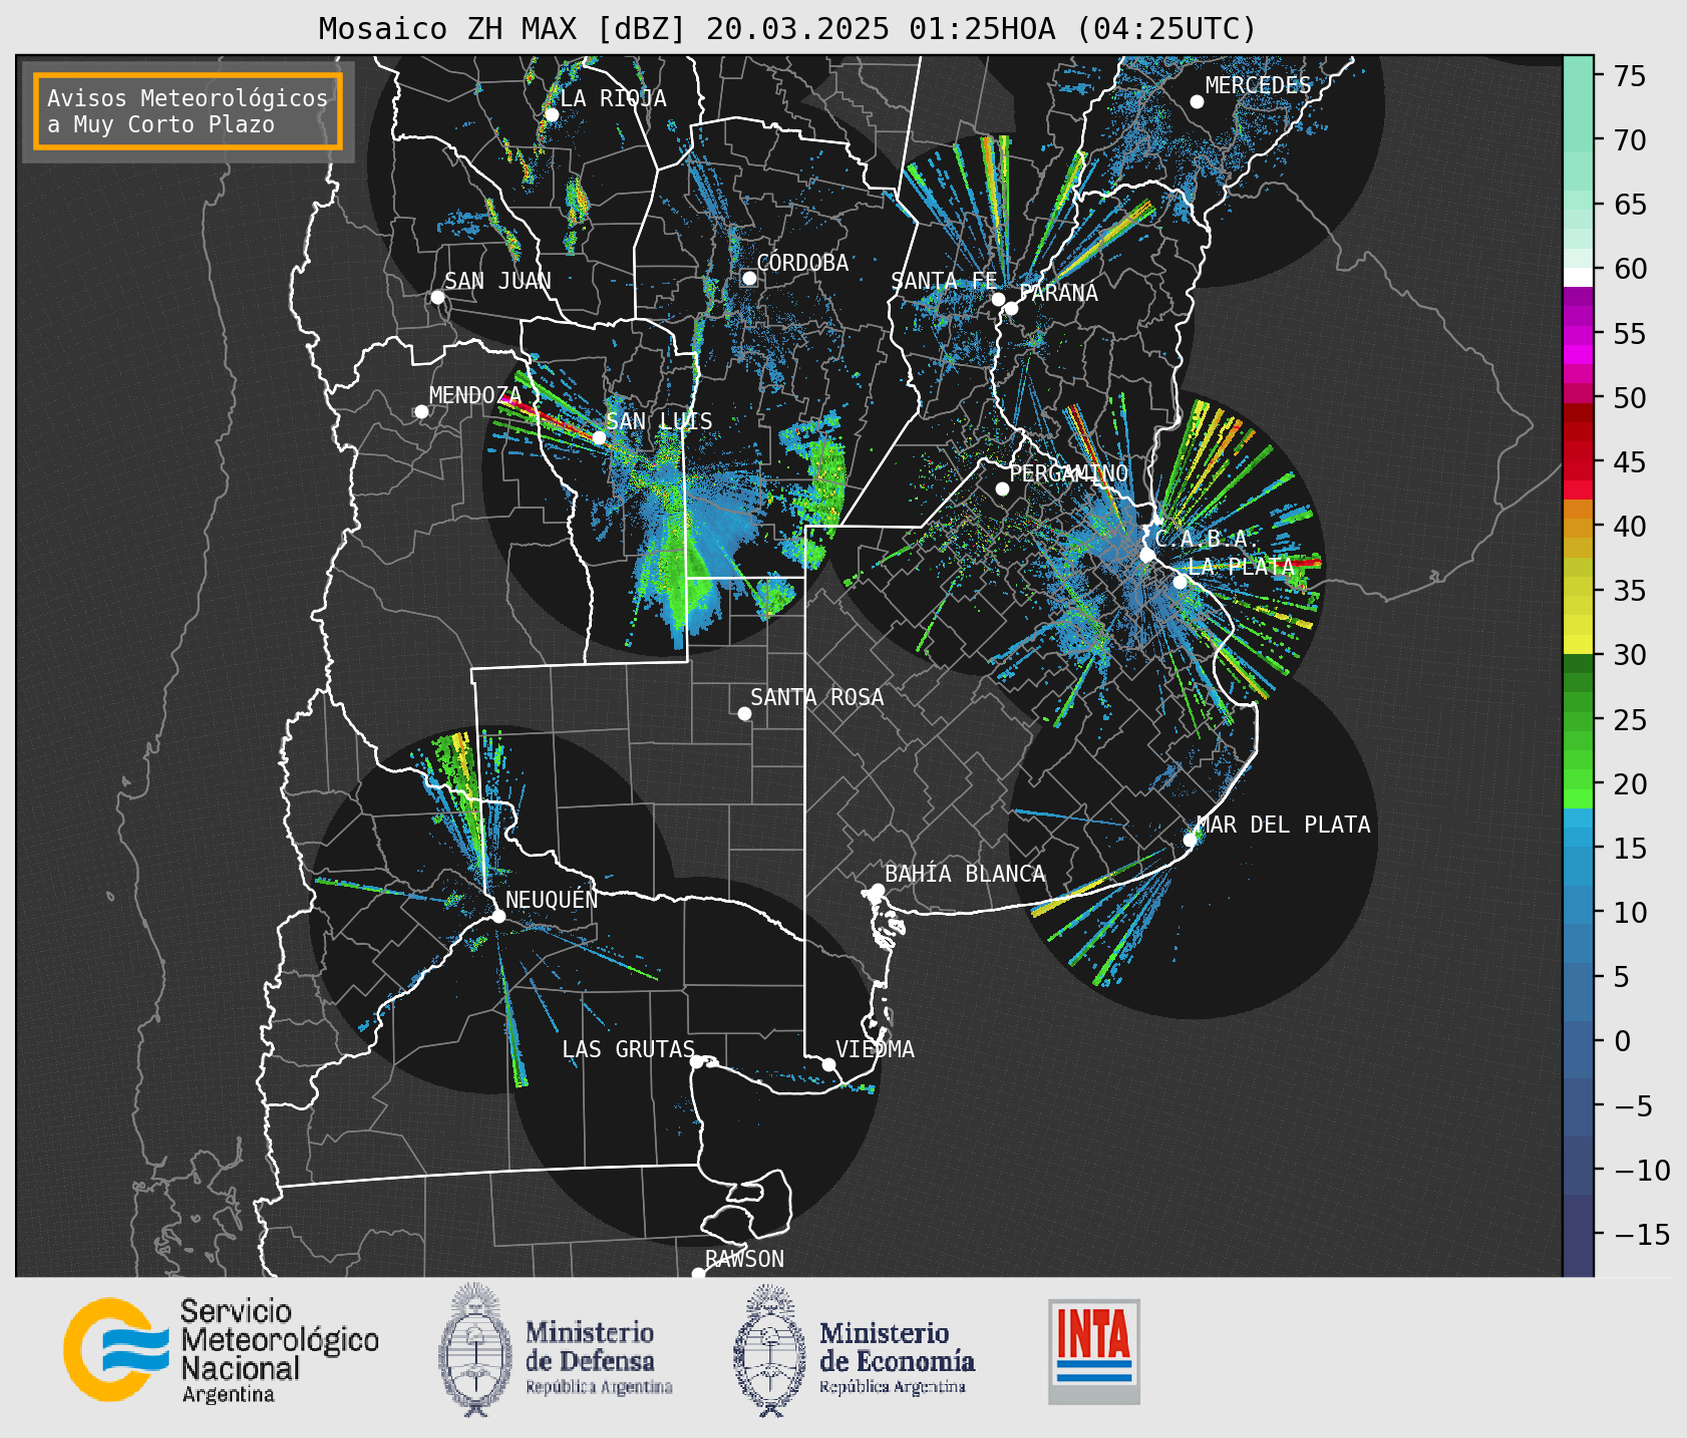Viewport: 1687px width, 1438px height.
Task: Click the LA RIOJA city marker dot
Action: point(552,115)
